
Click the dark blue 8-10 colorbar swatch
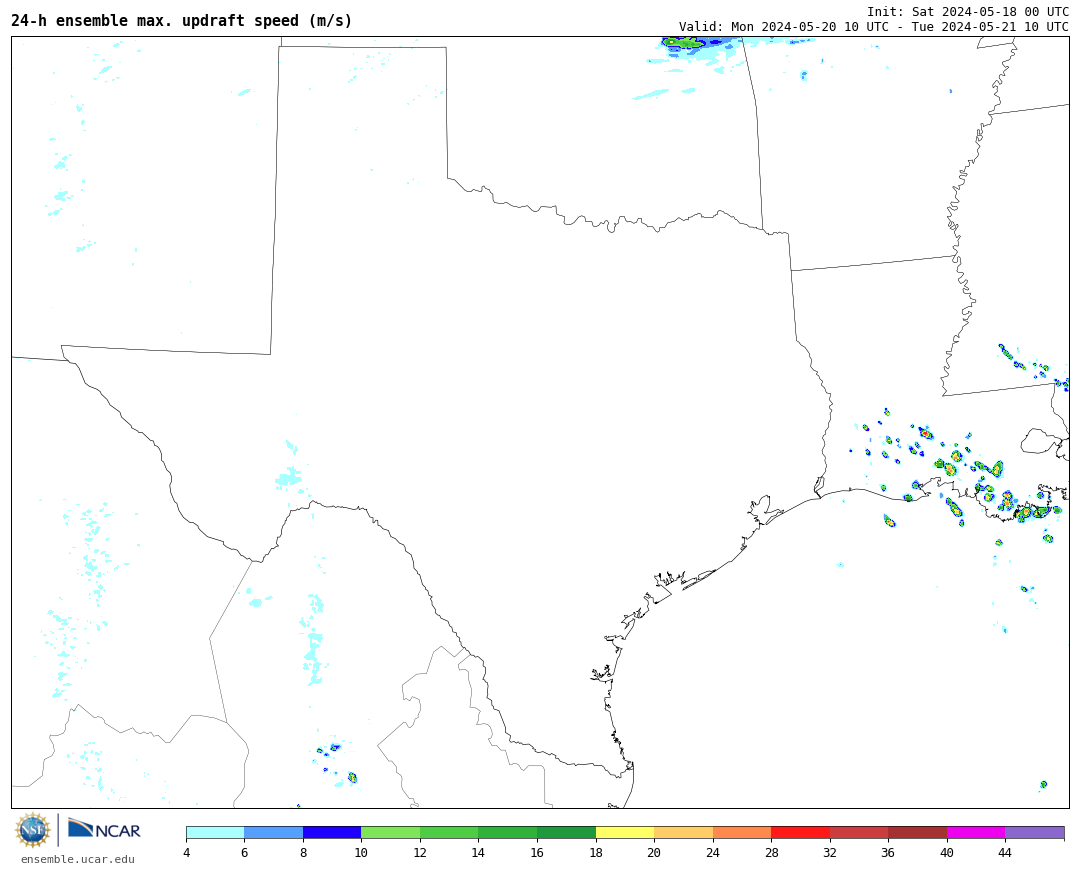(332, 832)
